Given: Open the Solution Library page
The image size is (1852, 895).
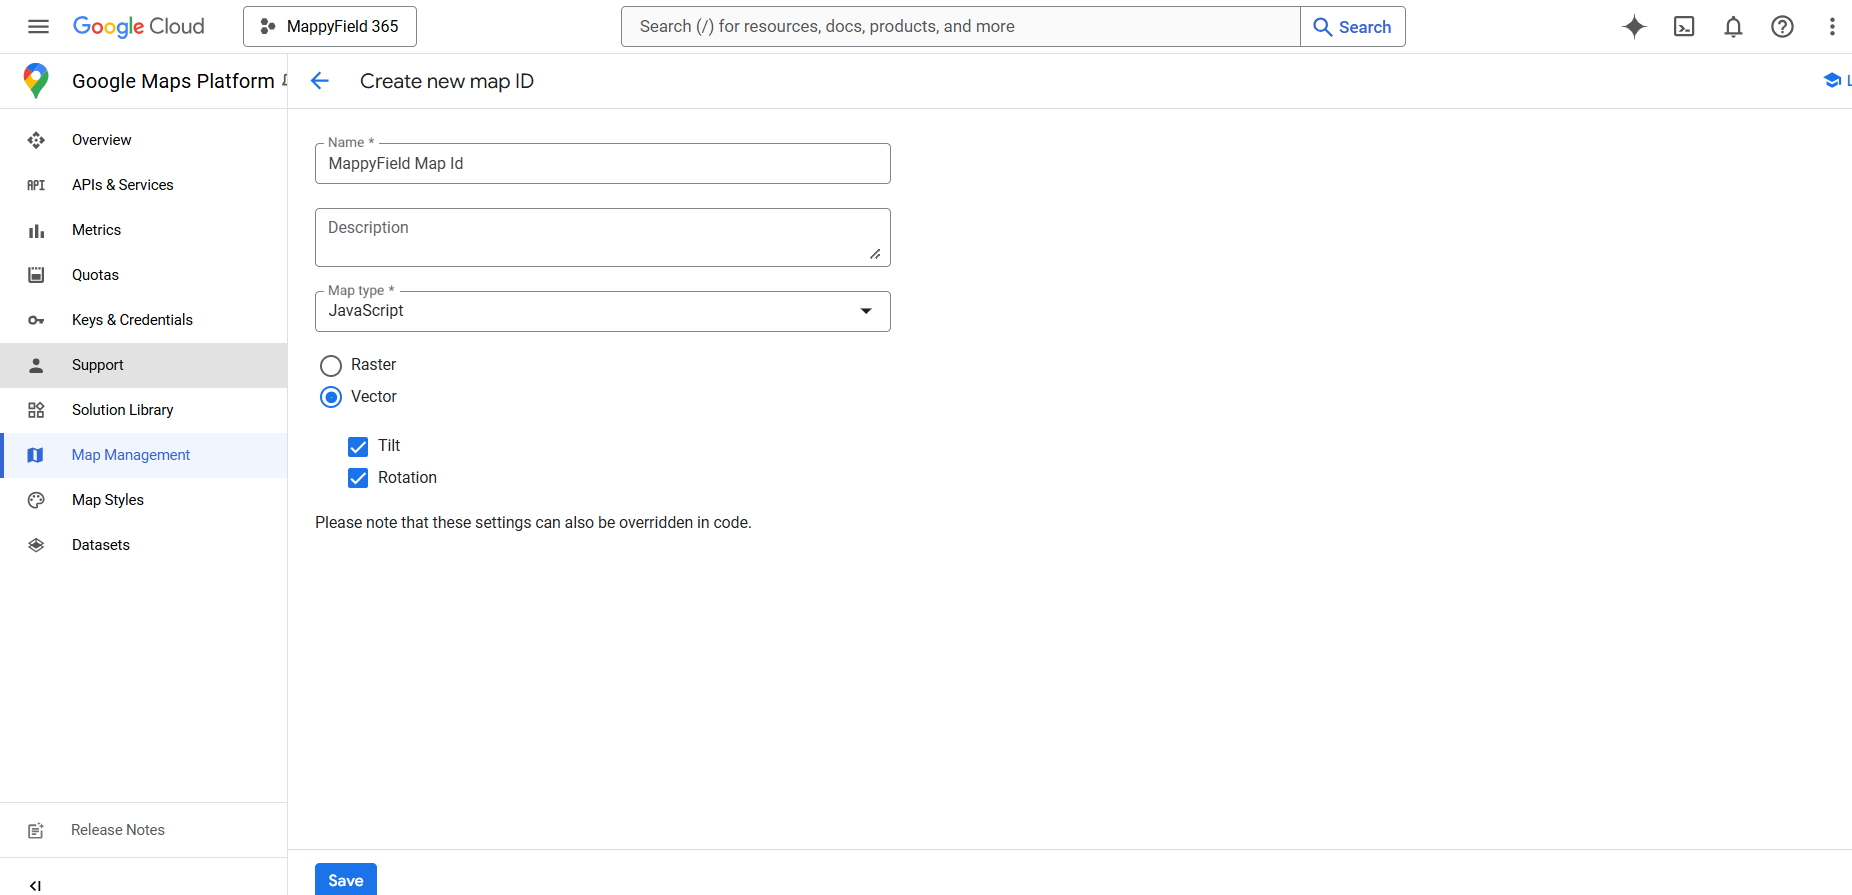Looking at the screenshot, I should [122, 410].
